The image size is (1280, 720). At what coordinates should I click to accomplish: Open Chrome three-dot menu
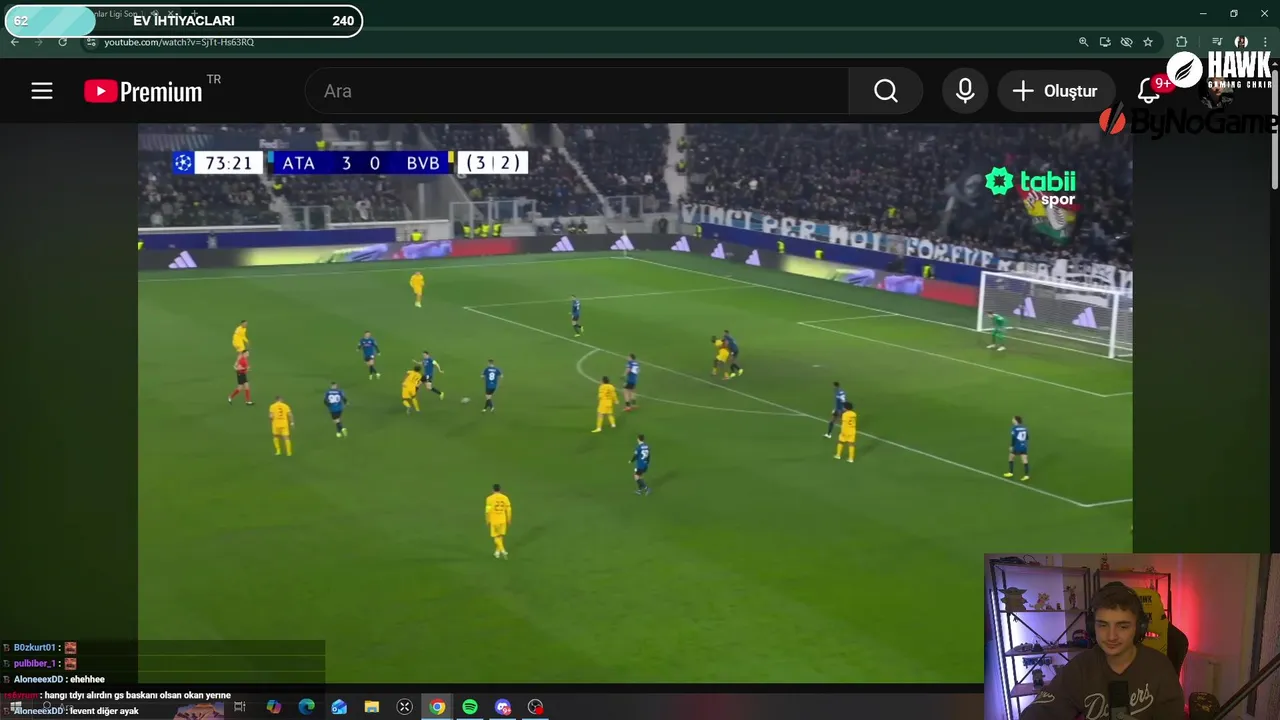pyautogui.click(x=1266, y=42)
